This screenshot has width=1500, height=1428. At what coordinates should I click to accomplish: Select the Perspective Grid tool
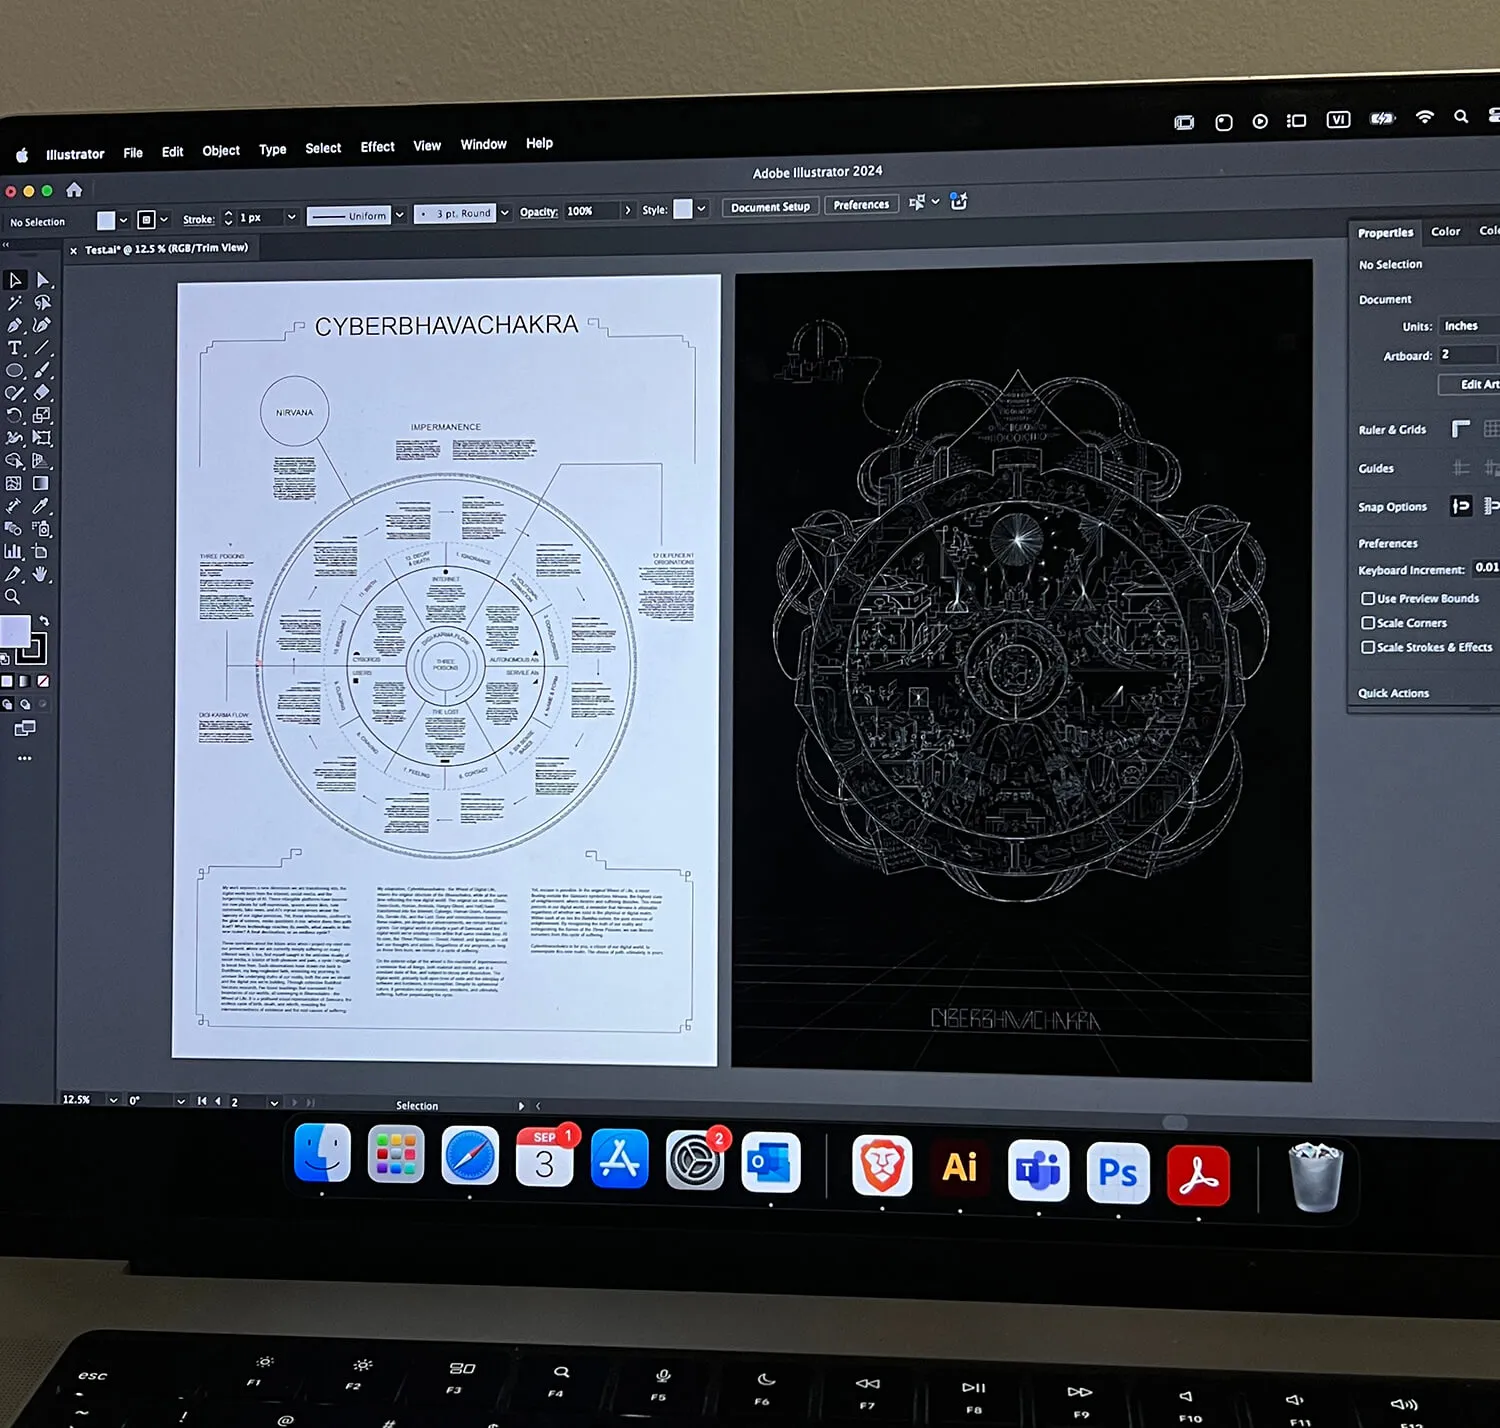point(41,461)
